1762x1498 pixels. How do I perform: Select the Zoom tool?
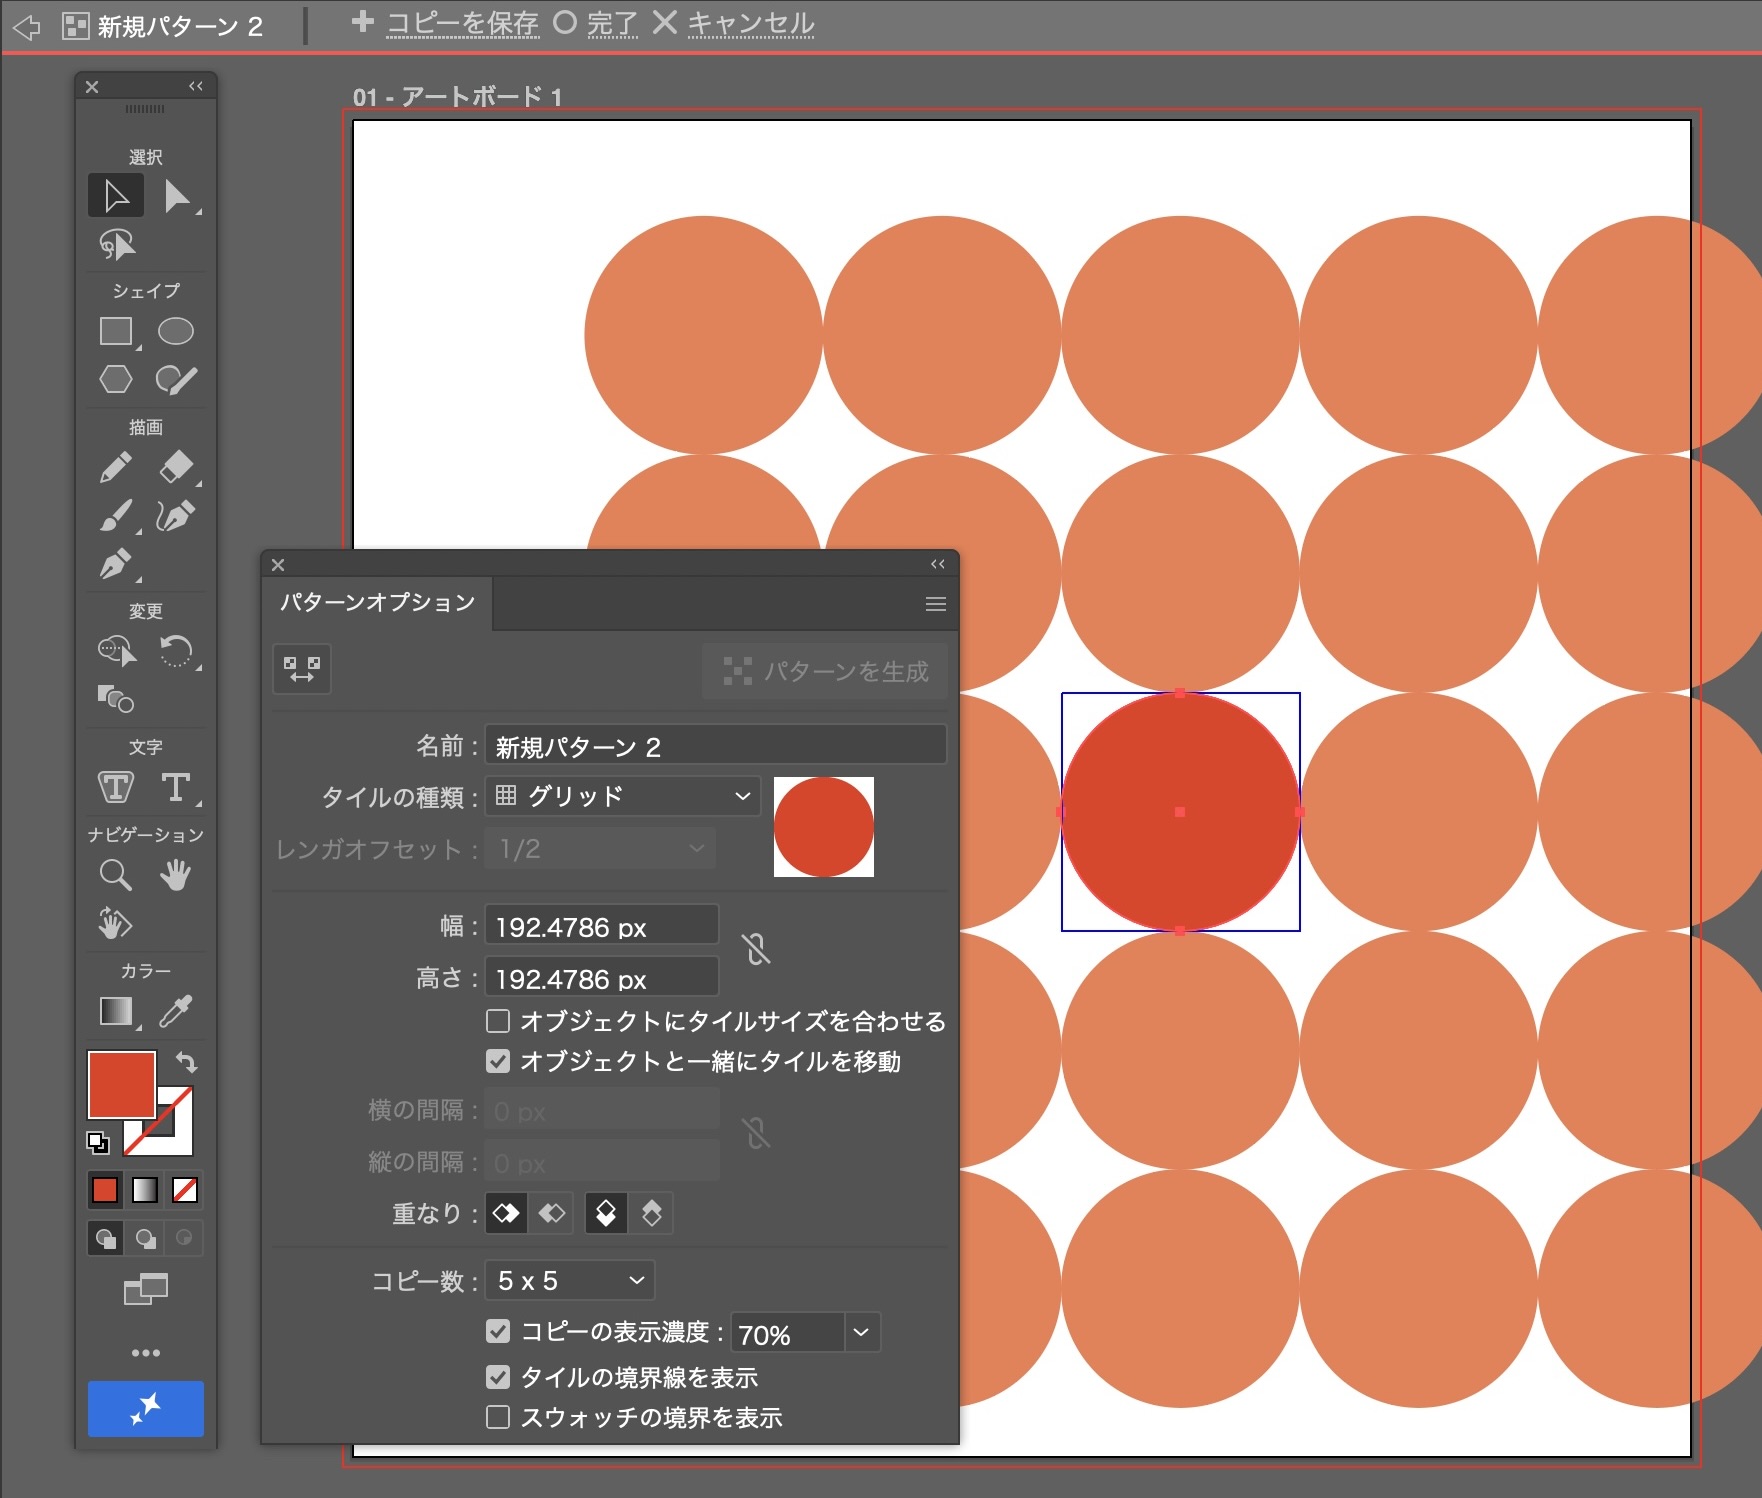(116, 875)
